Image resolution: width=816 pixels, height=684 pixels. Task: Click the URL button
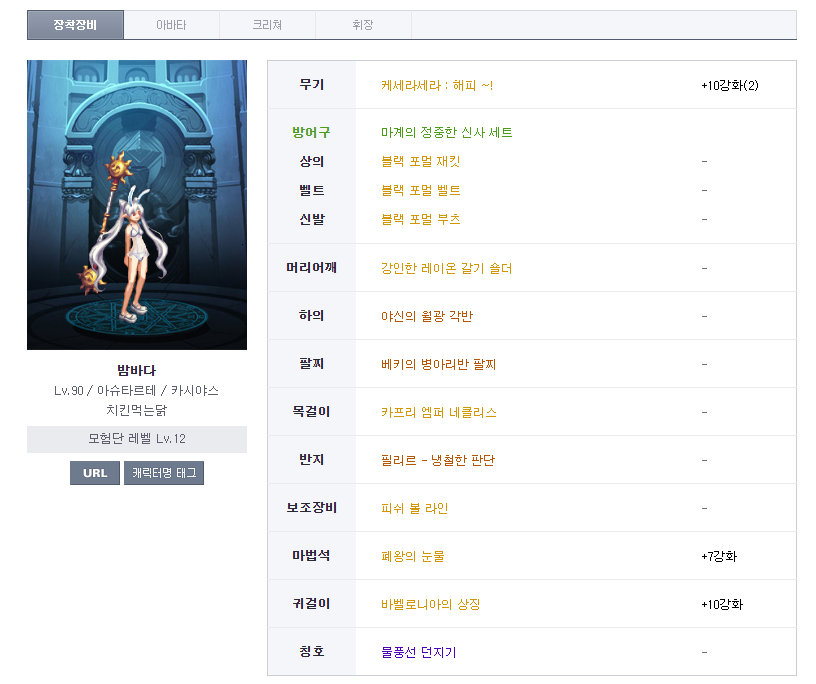point(95,473)
